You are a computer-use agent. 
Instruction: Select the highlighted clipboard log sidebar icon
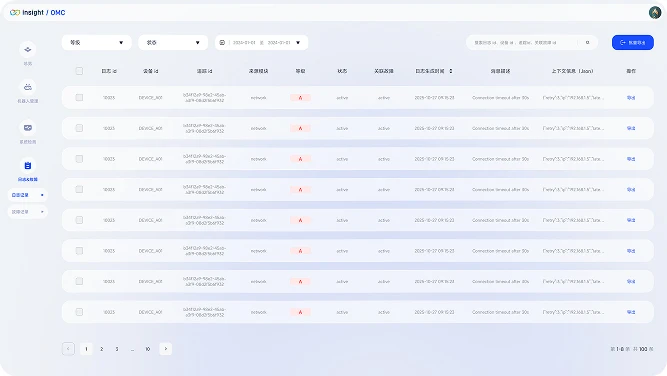[28, 165]
